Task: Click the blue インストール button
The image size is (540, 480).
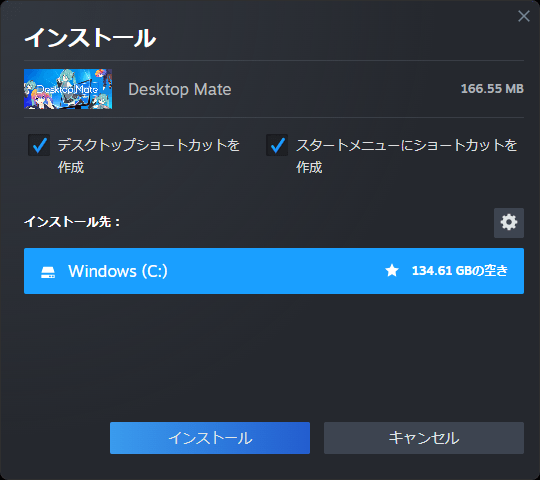Action: click(210, 438)
